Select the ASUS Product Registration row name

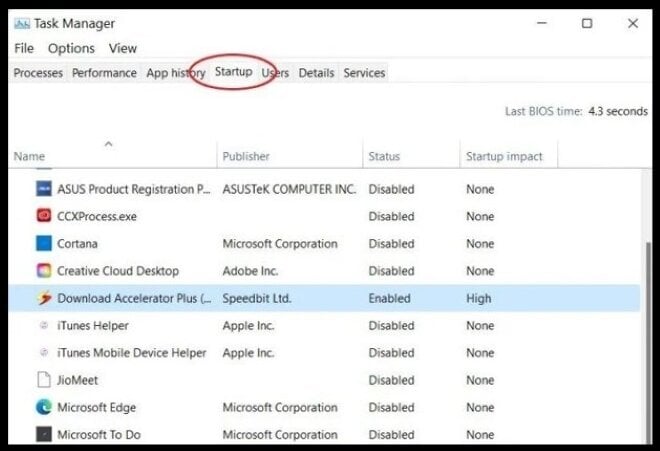pyautogui.click(x=134, y=189)
